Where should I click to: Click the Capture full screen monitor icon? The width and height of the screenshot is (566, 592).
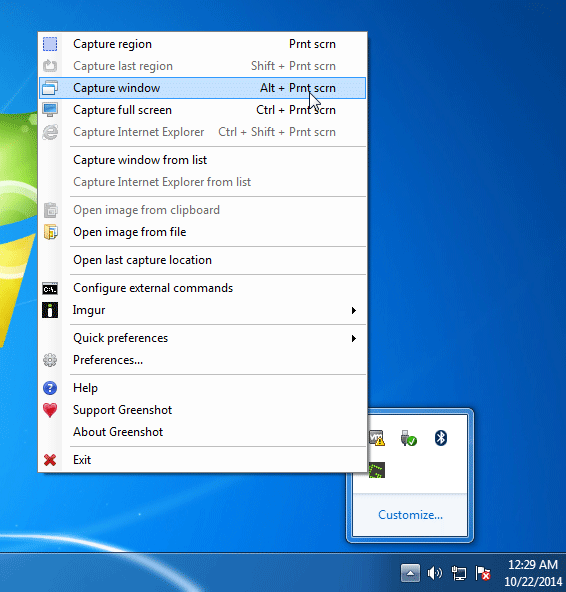point(50,110)
